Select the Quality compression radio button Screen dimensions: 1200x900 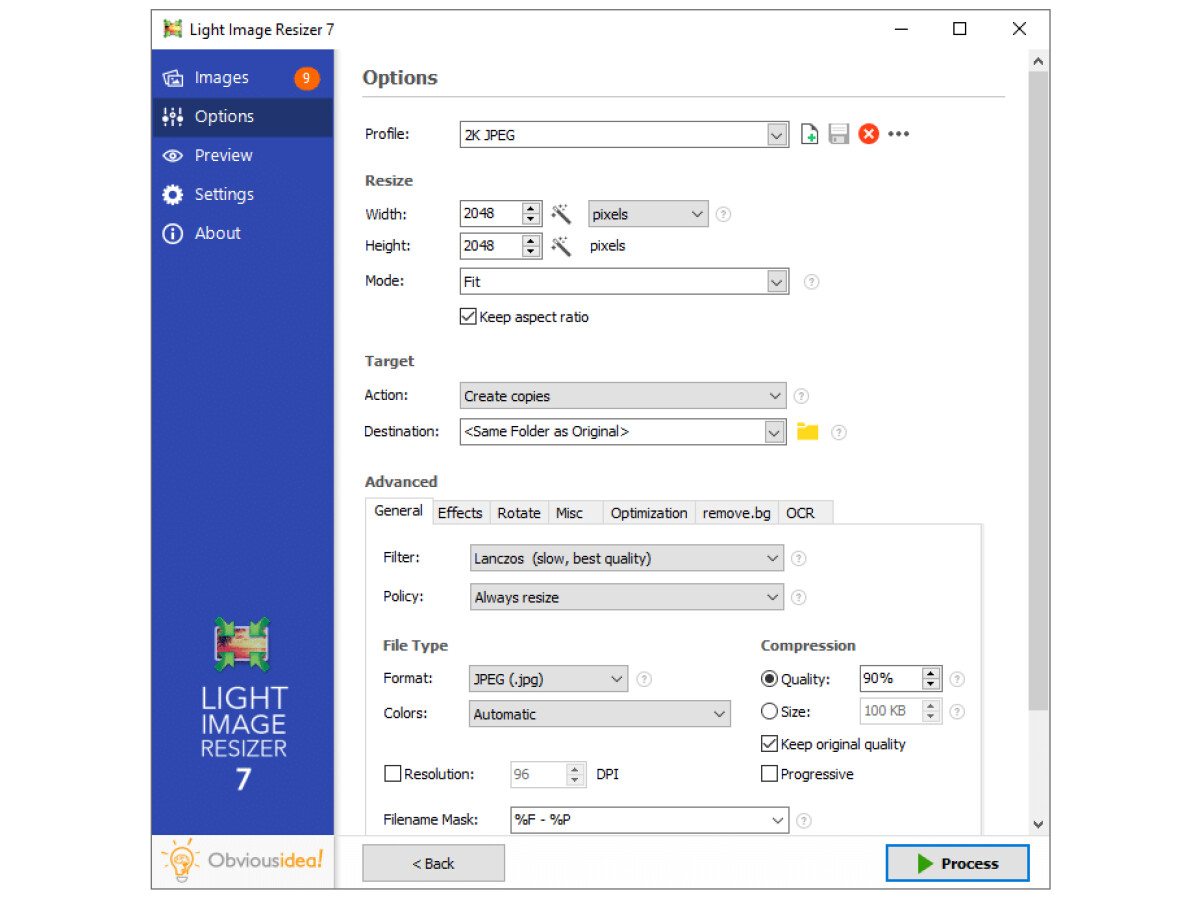point(769,679)
